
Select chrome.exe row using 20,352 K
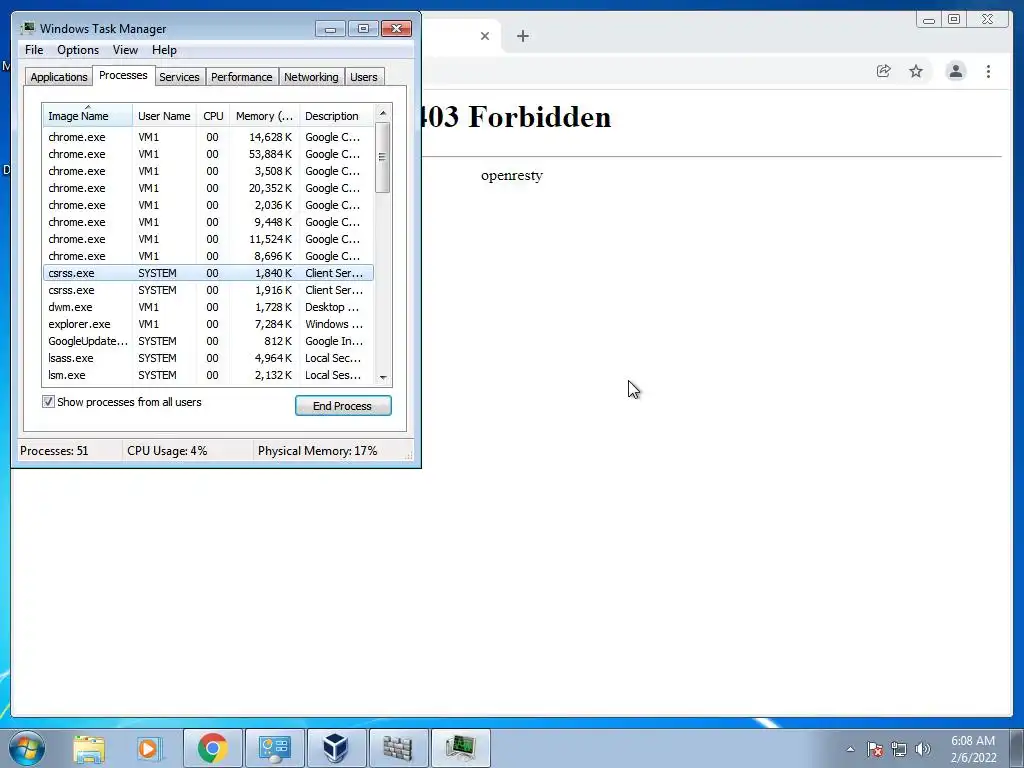click(x=208, y=188)
